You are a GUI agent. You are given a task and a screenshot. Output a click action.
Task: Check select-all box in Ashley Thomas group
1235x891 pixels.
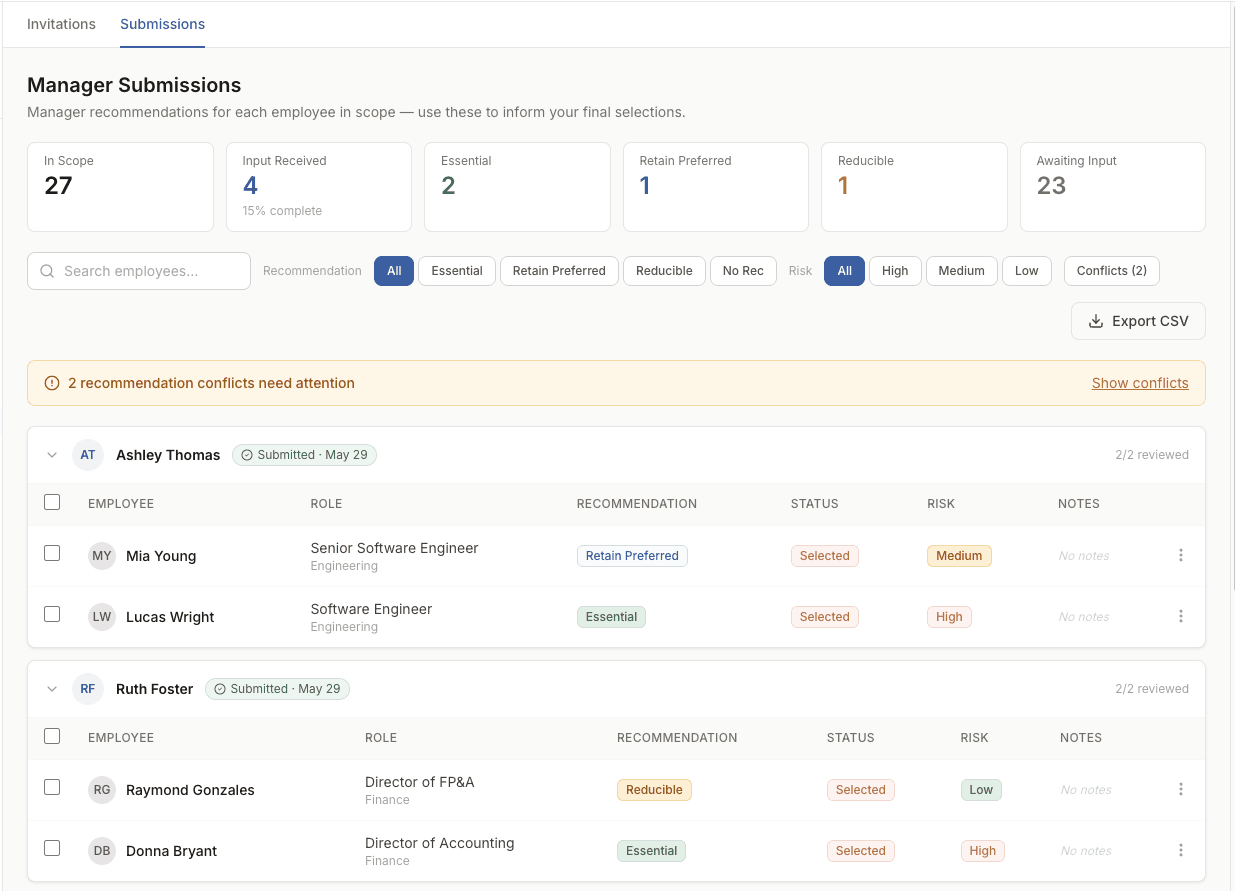[52, 502]
